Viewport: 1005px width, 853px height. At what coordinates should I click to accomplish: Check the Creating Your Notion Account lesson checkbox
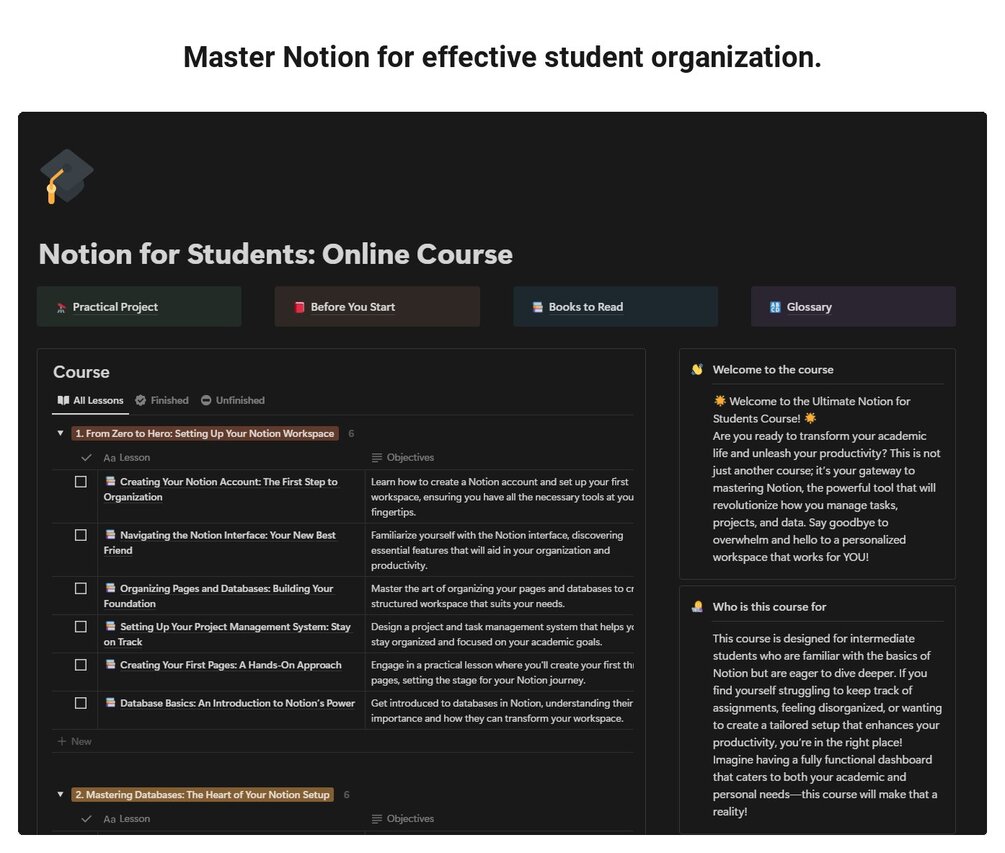point(81,481)
